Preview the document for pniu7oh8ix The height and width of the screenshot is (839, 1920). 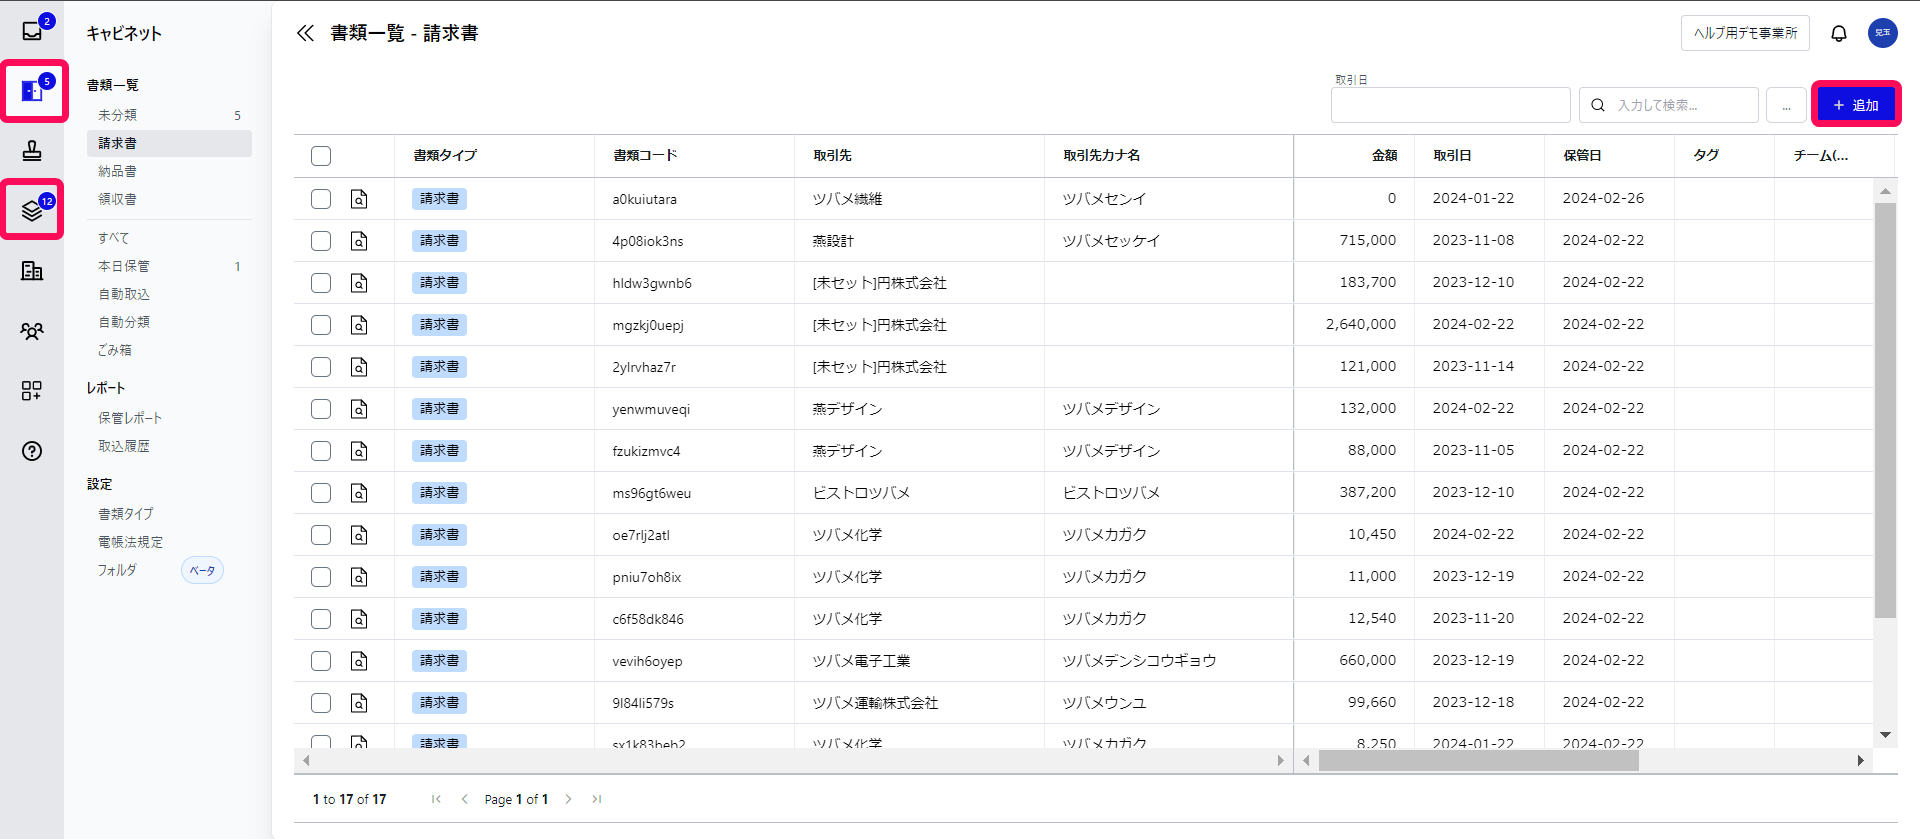(359, 577)
